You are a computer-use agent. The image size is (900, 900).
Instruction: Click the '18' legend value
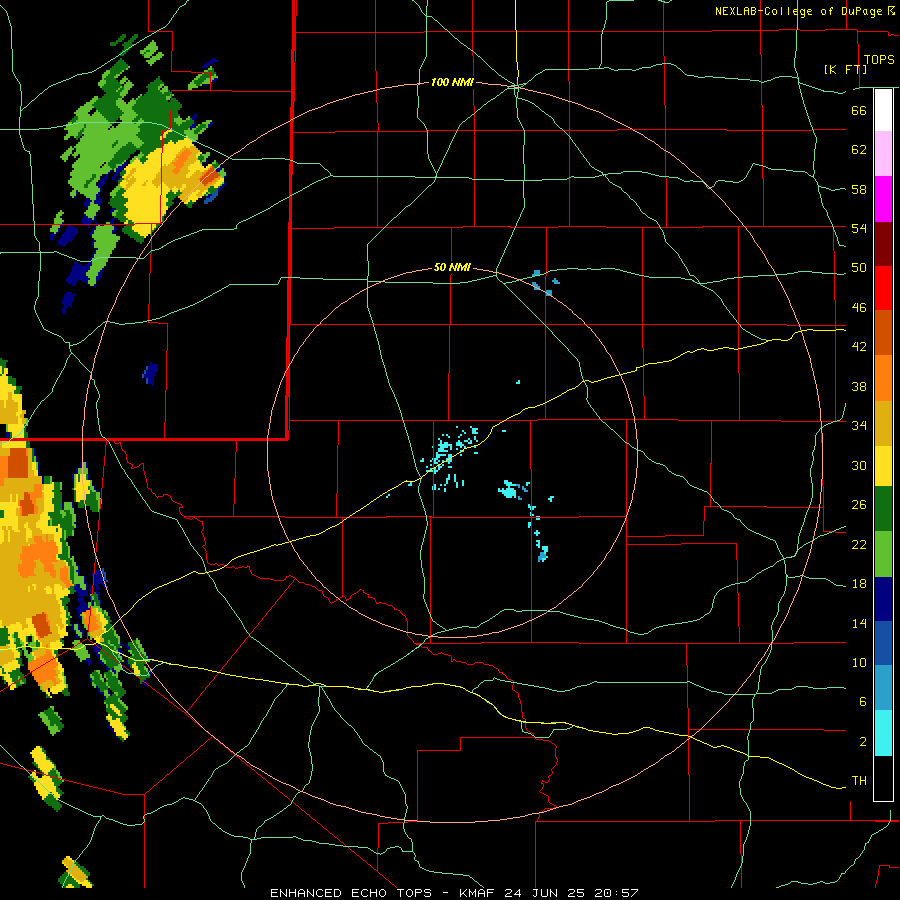[859, 584]
